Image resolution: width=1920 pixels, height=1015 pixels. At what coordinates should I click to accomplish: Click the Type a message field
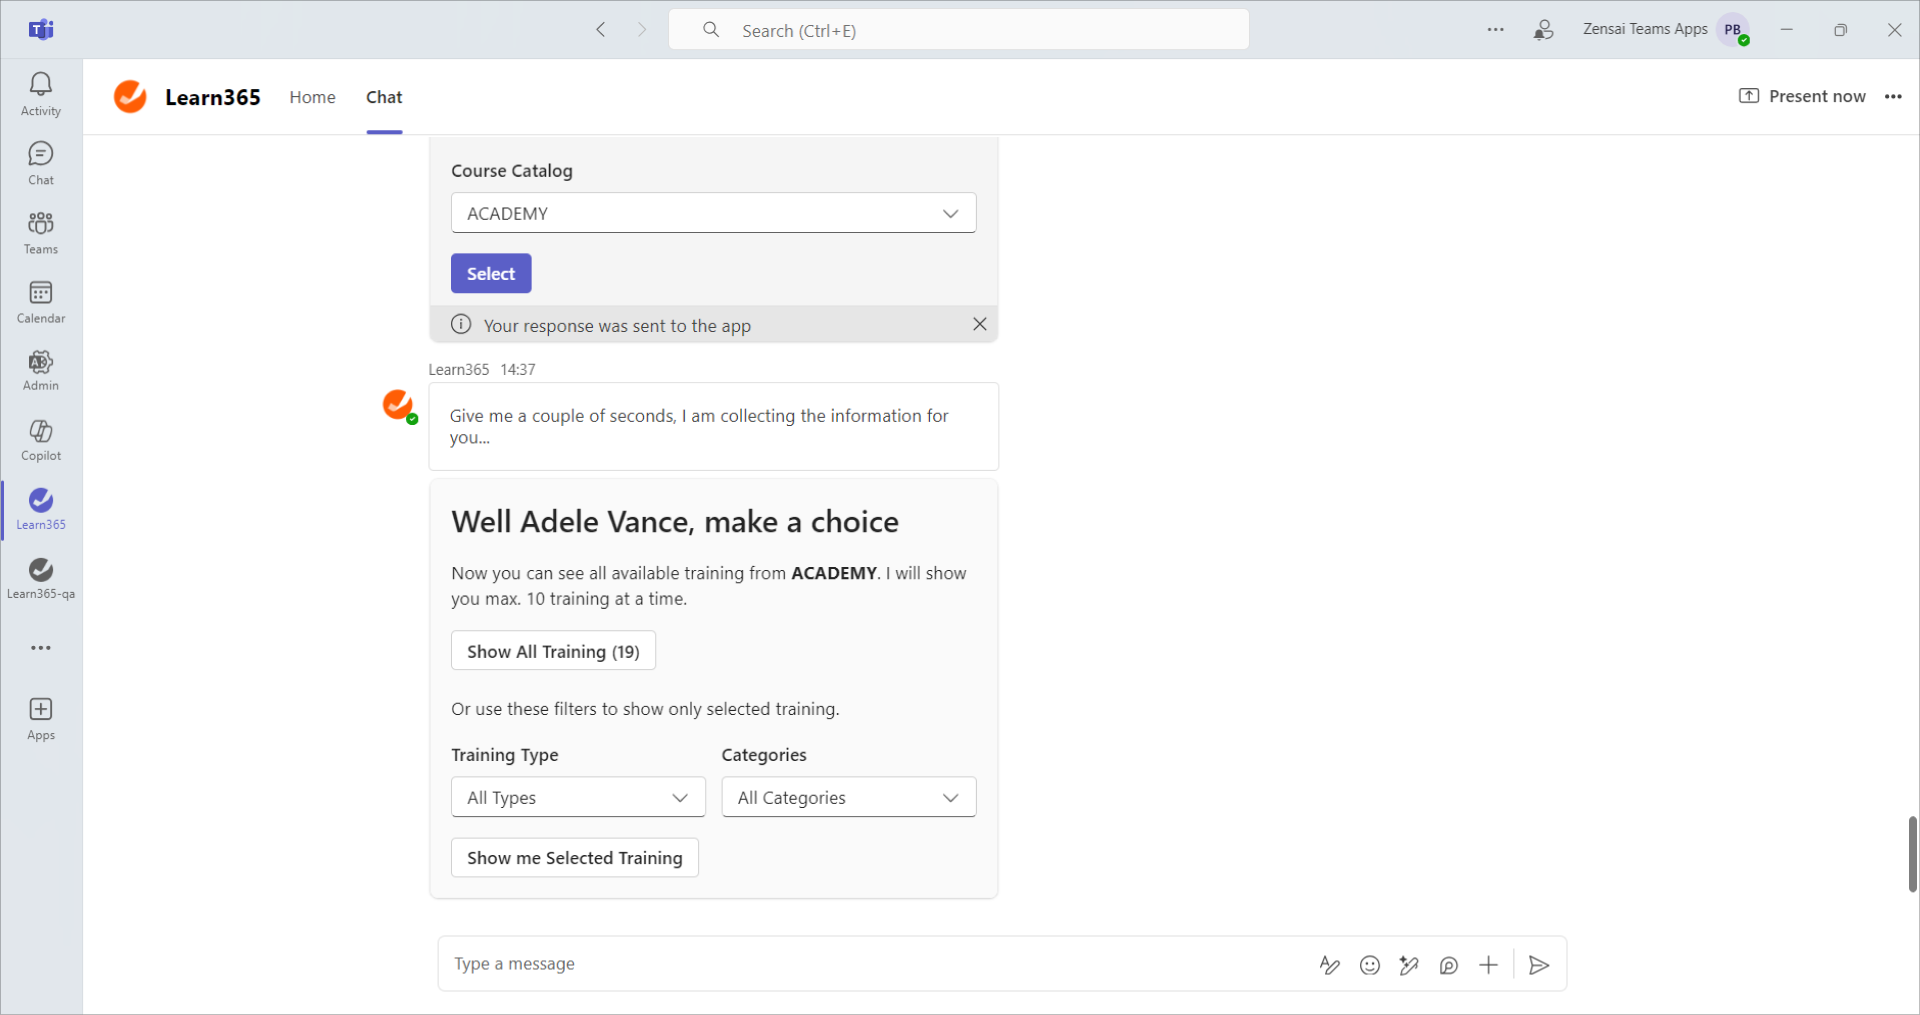click(x=870, y=964)
